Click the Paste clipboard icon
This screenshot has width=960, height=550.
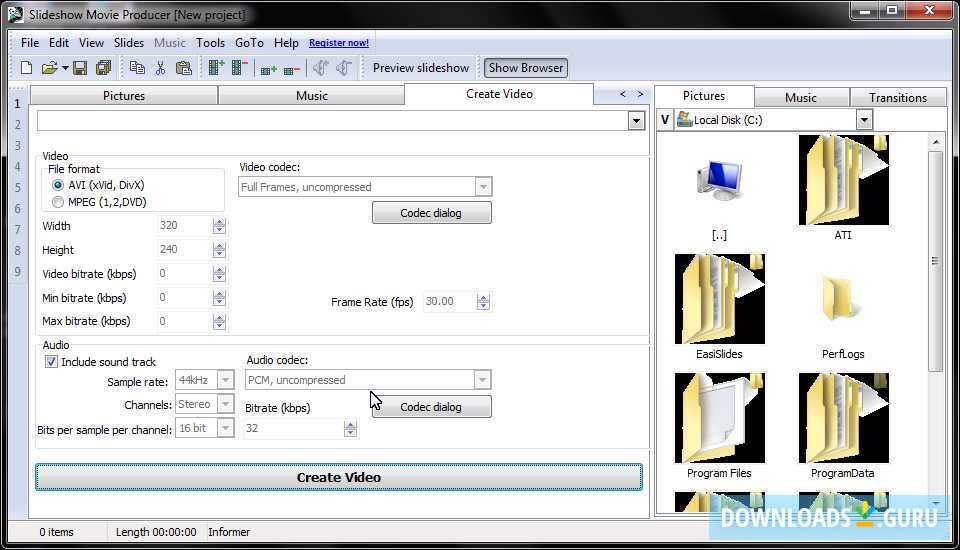pyautogui.click(x=184, y=68)
